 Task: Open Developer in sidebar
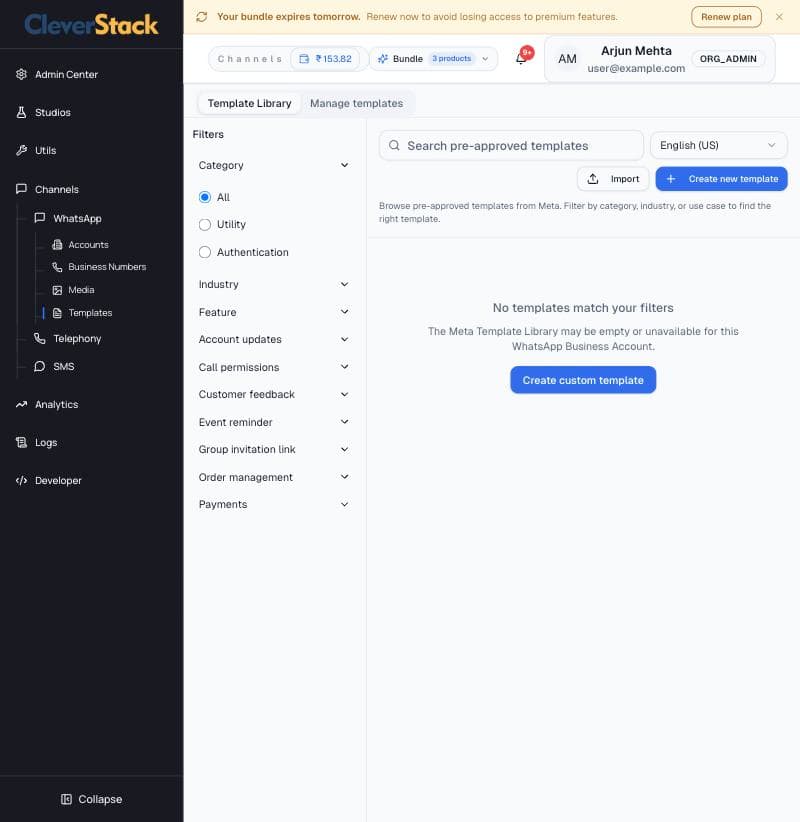click(58, 480)
